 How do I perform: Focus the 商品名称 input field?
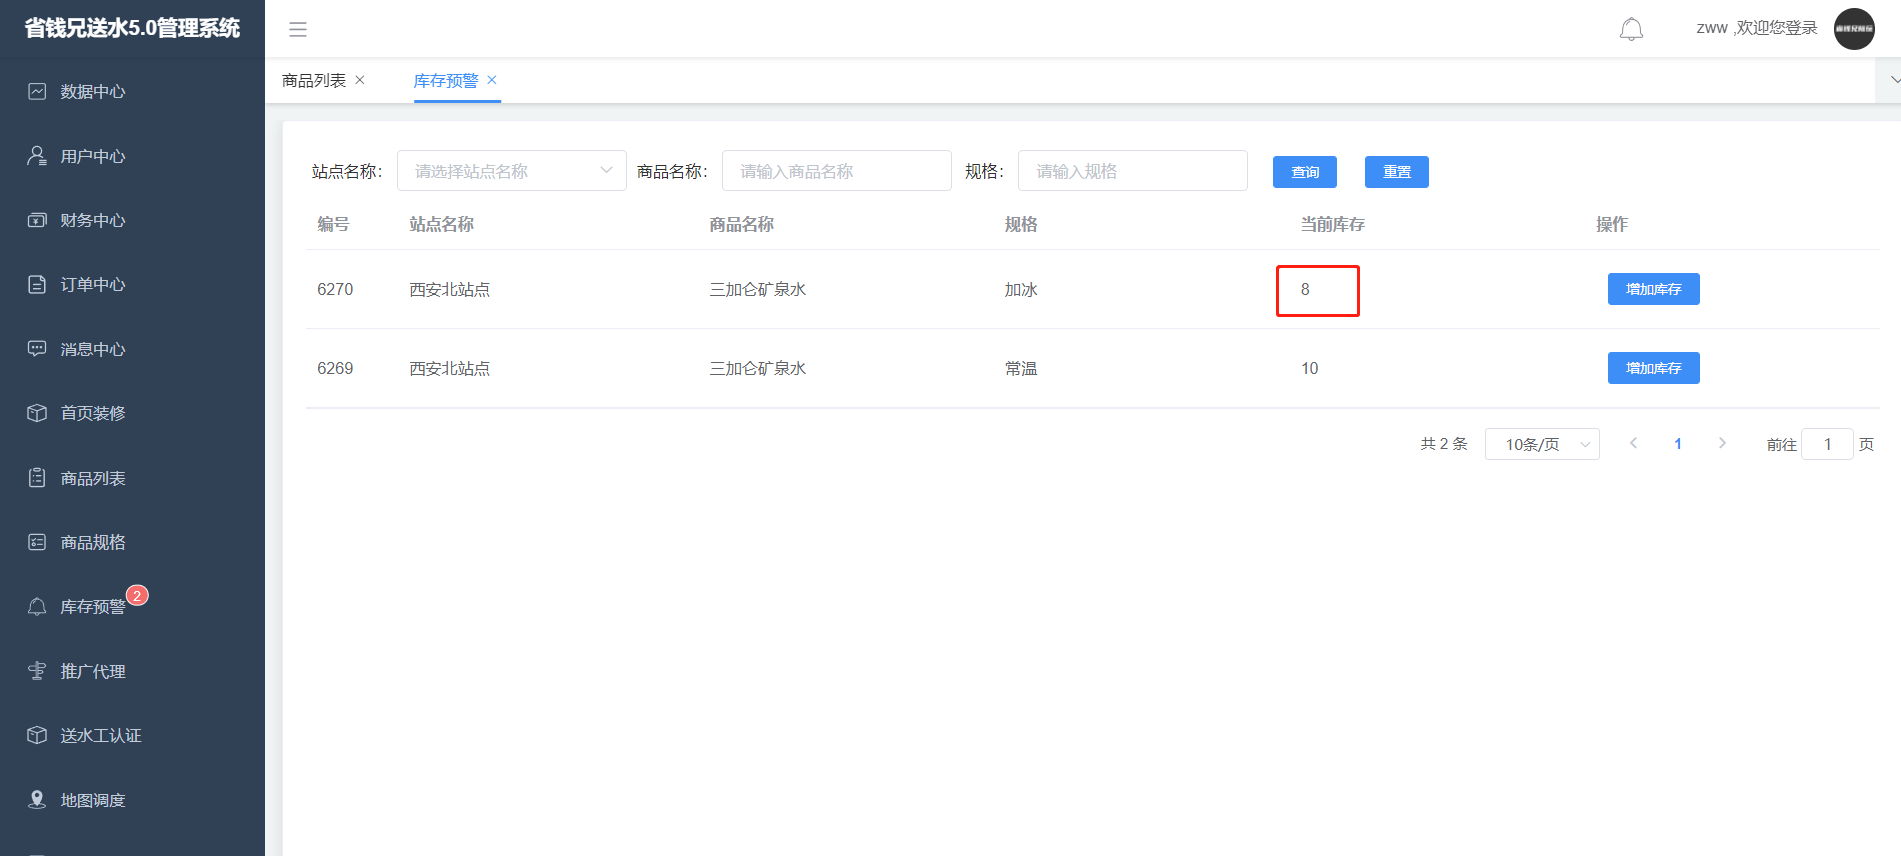point(836,171)
